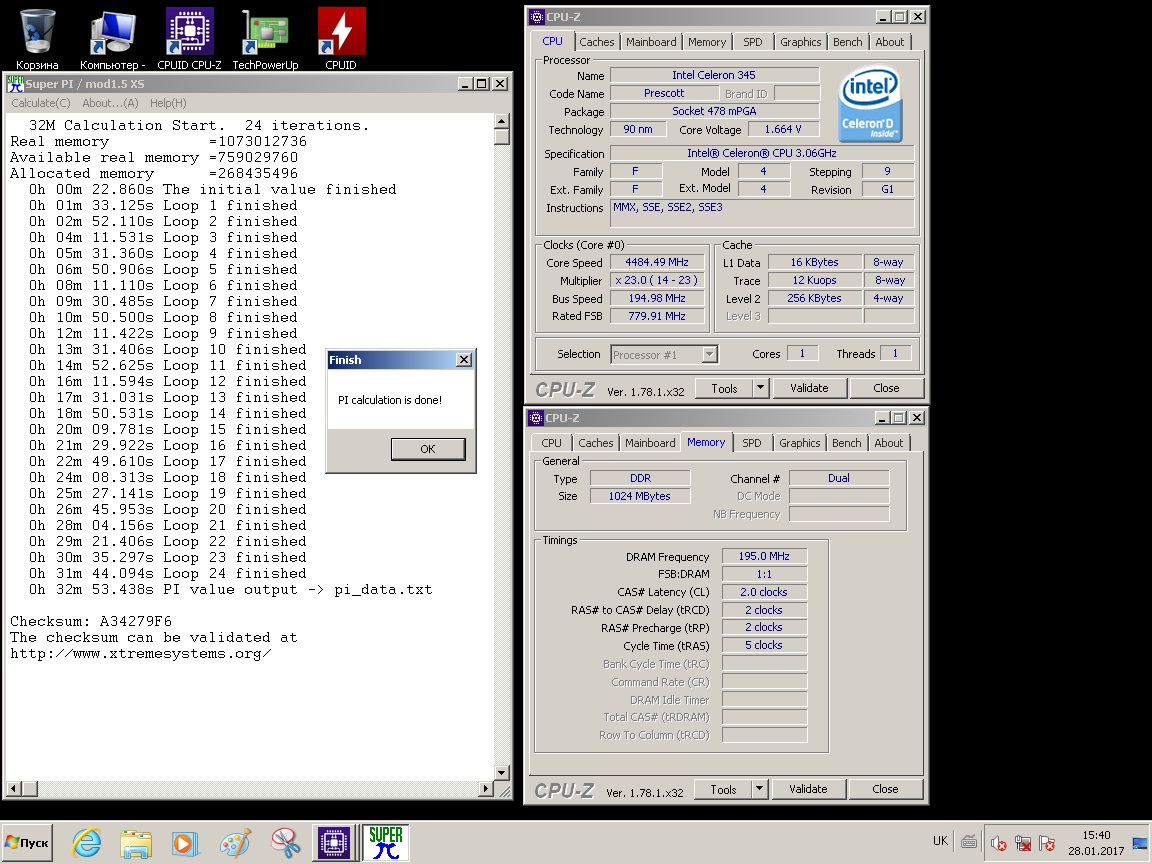
Task: Click Super PI horizontal scrollbar right arrow
Action: pos(485,788)
